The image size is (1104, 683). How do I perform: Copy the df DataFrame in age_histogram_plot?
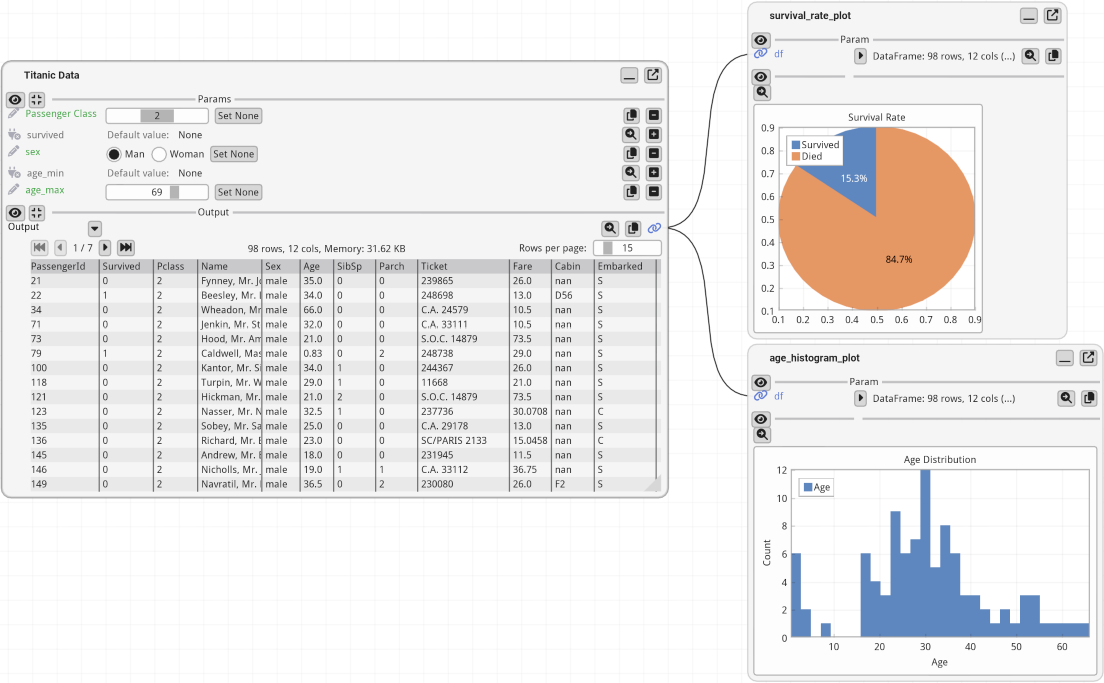(1091, 397)
